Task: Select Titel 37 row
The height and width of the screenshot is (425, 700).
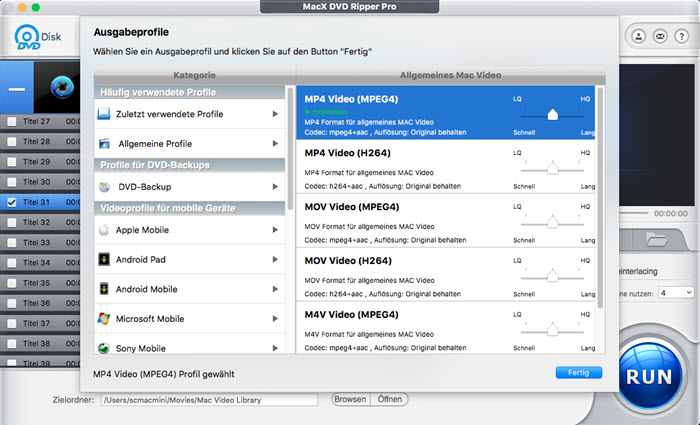Action: point(40,323)
